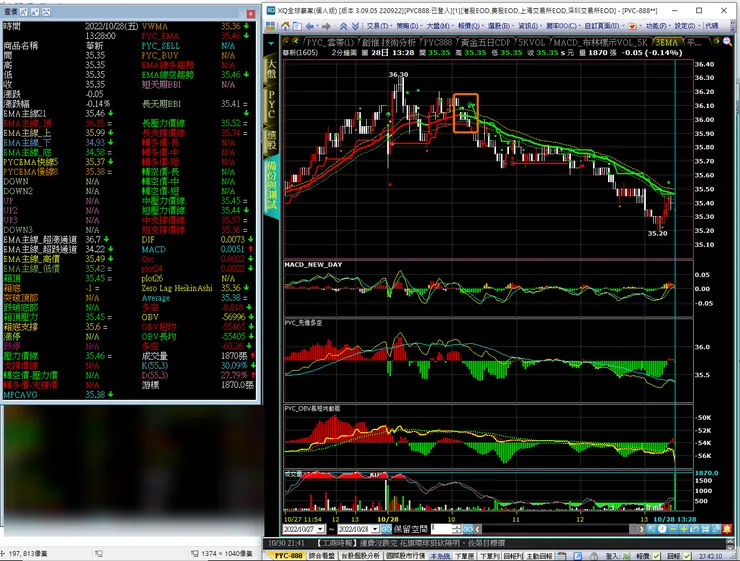Open the start date 2022/10/27 dropdown
The width and height of the screenshot is (740, 561).
point(321,529)
